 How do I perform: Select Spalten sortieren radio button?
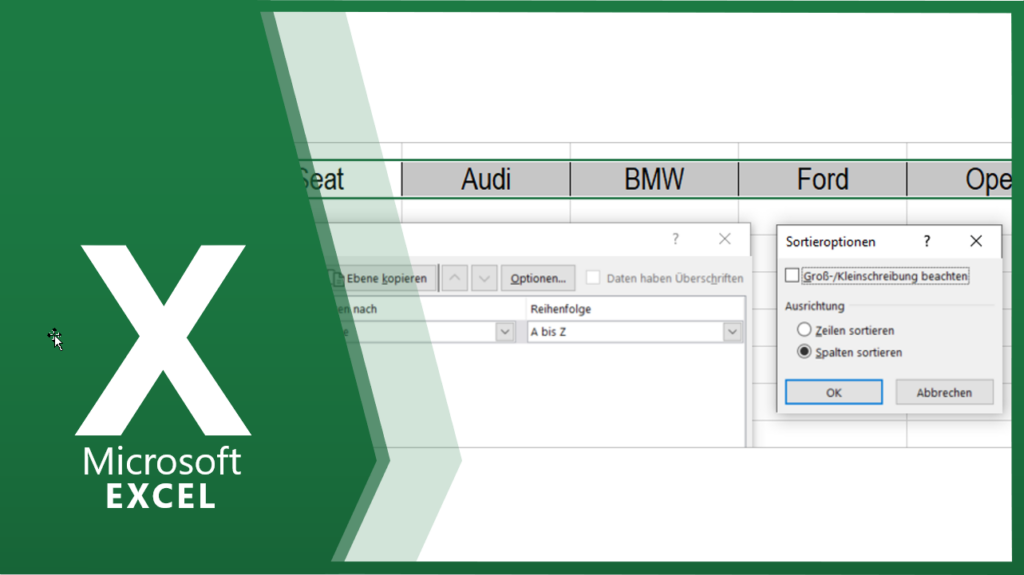point(804,352)
